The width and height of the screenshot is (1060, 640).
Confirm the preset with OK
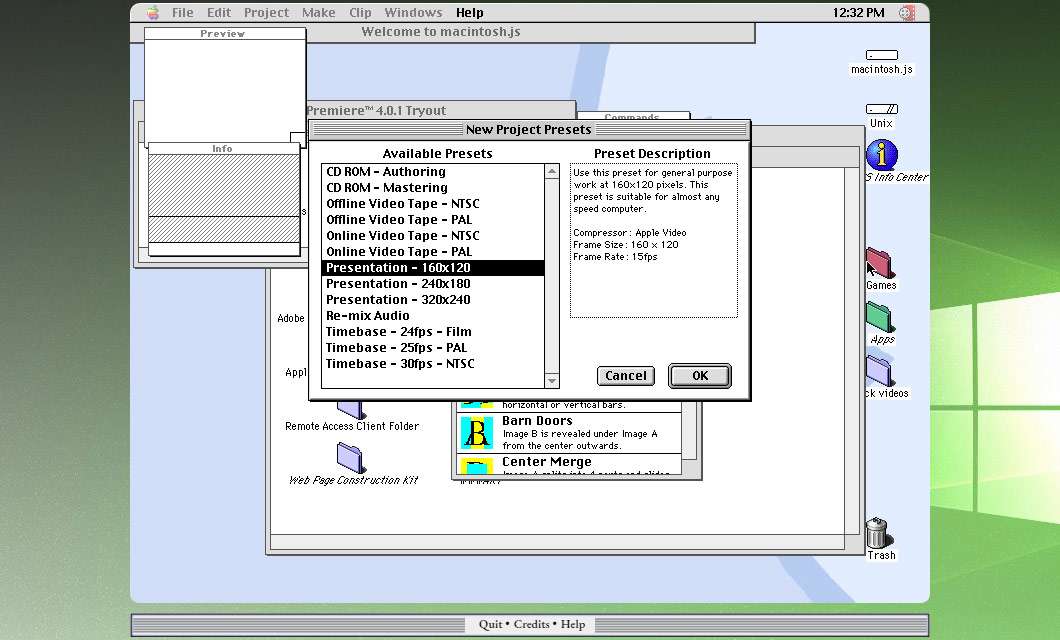click(700, 376)
